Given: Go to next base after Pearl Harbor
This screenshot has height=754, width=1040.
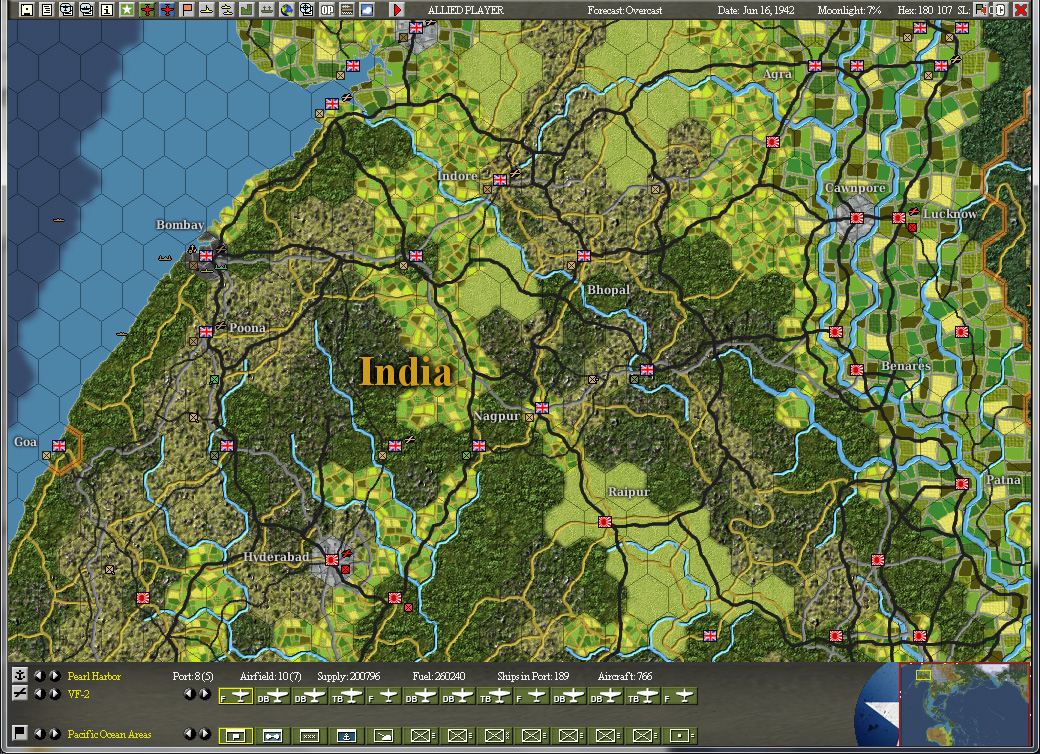Looking at the screenshot, I should 55,675.
